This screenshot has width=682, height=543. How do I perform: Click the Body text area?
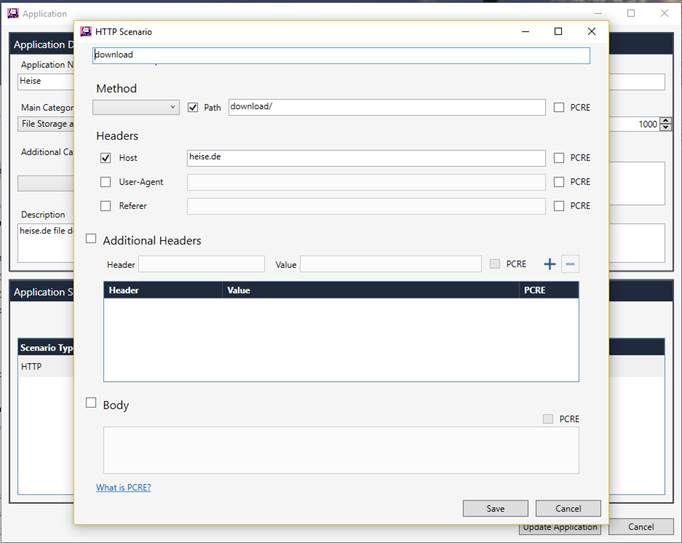pos(341,450)
